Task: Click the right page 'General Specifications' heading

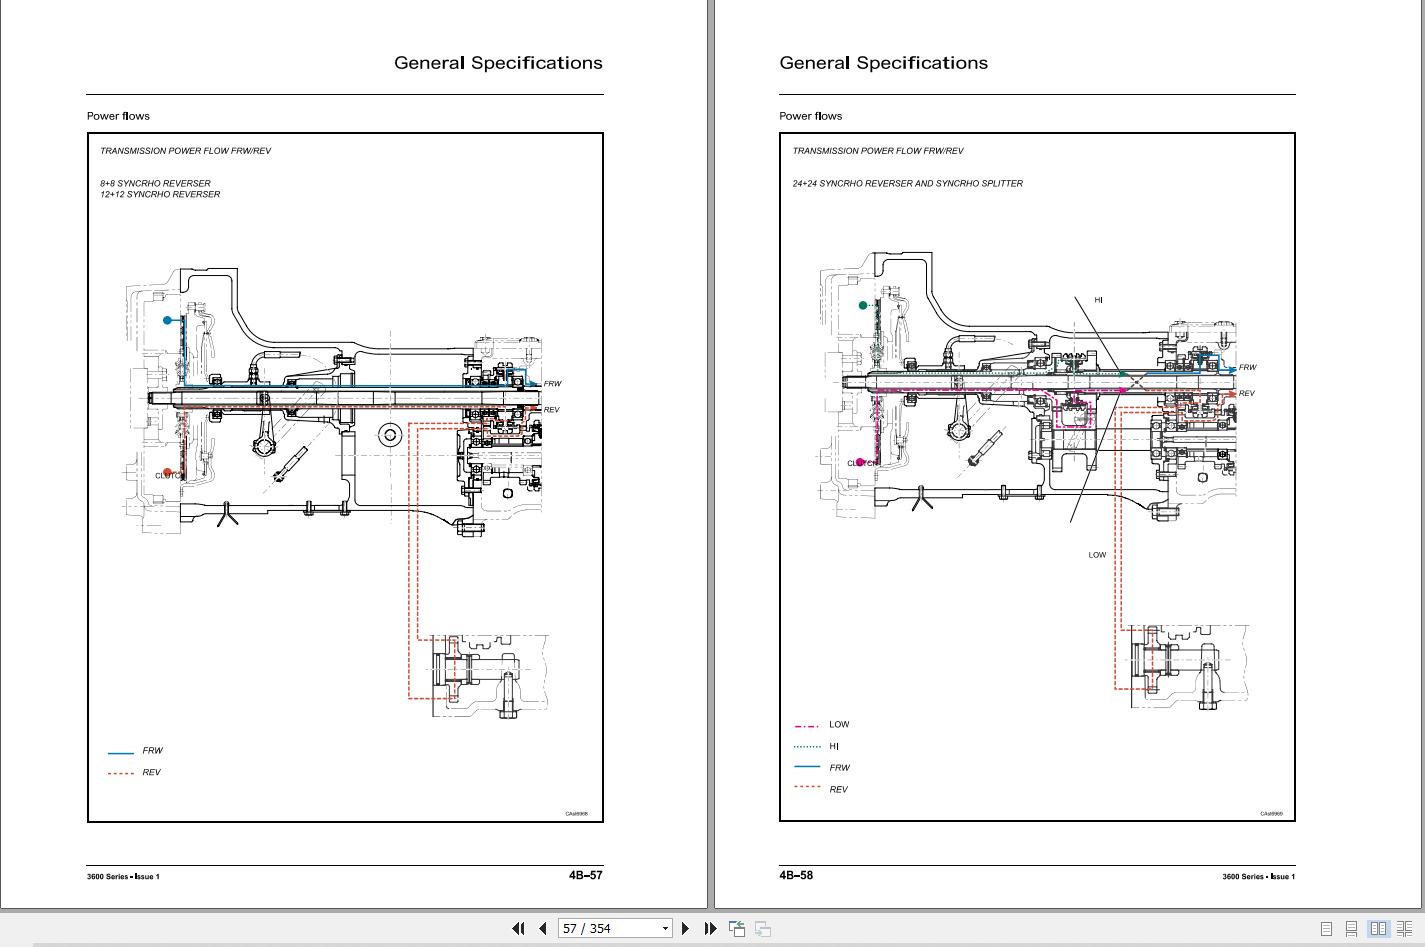Action: click(884, 63)
